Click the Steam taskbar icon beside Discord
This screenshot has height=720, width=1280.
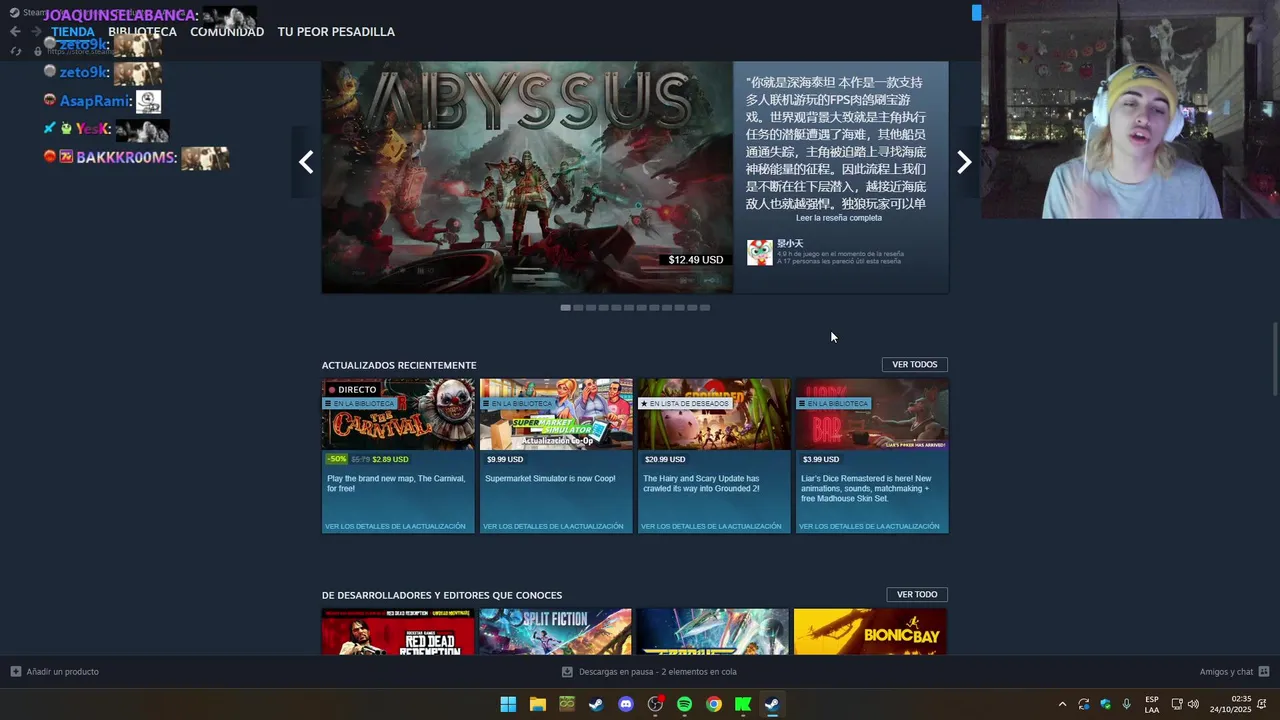(x=596, y=704)
